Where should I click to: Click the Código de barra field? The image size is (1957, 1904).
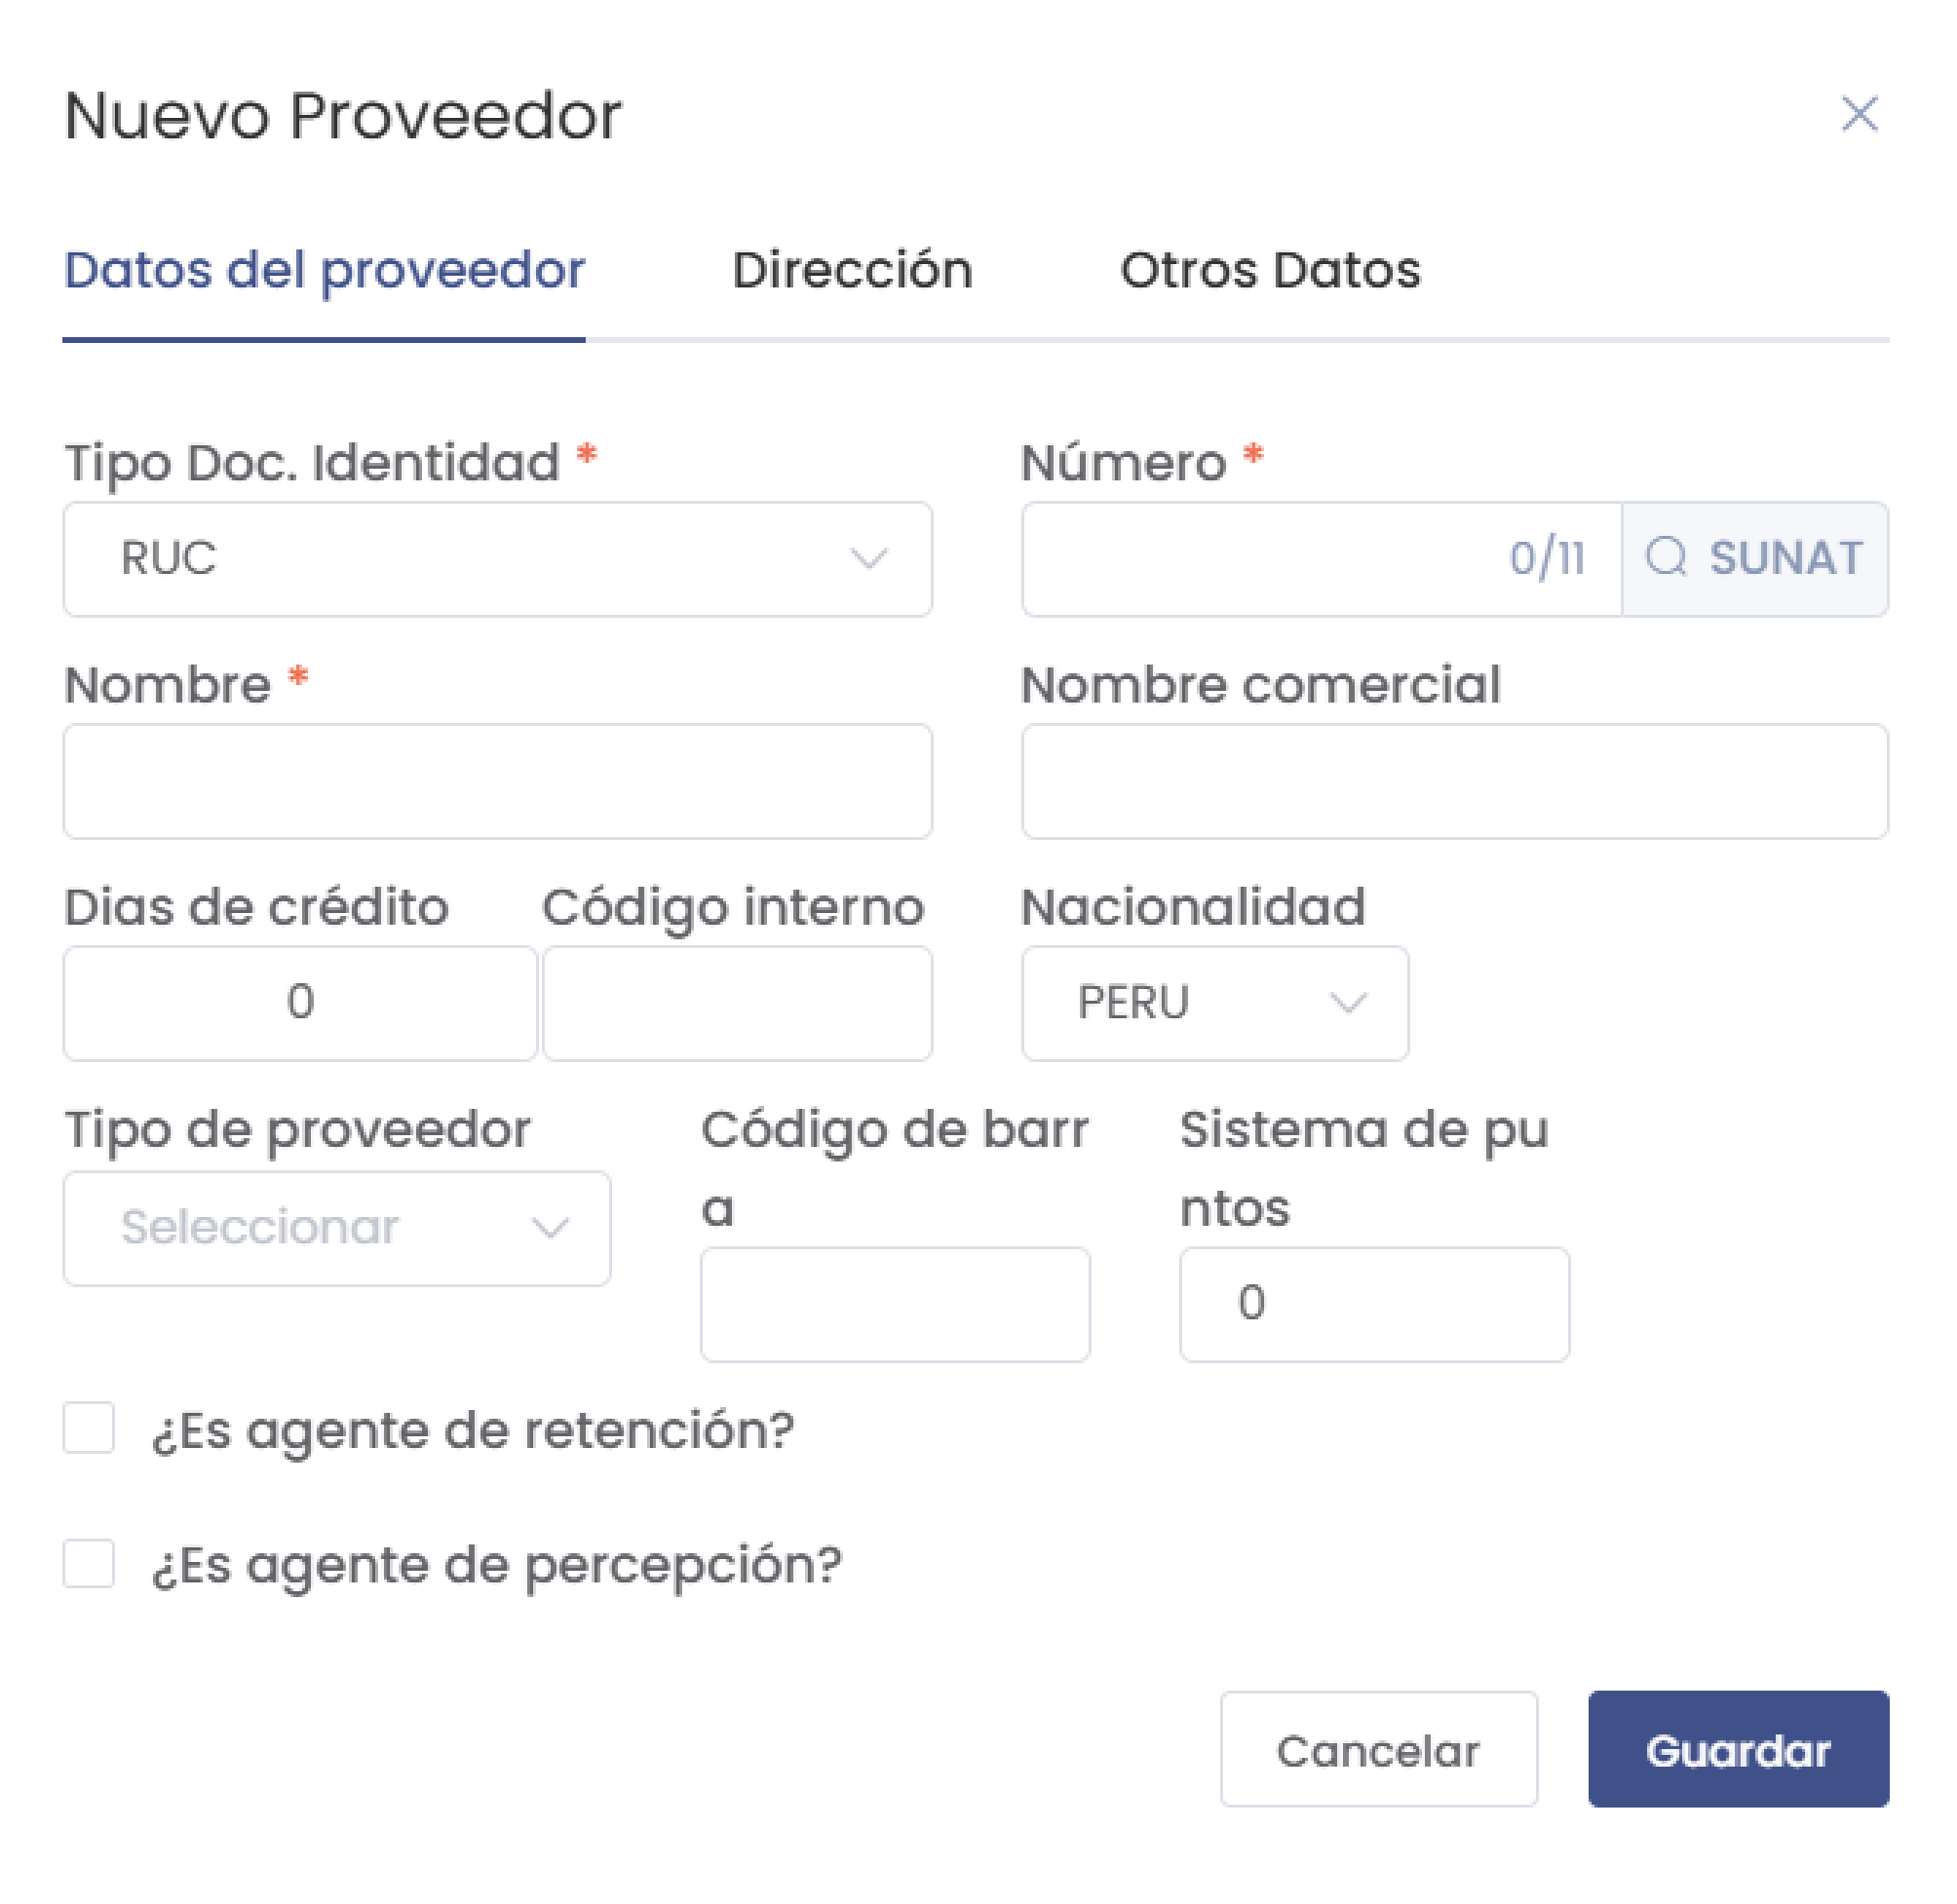click(x=895, y=1304)
